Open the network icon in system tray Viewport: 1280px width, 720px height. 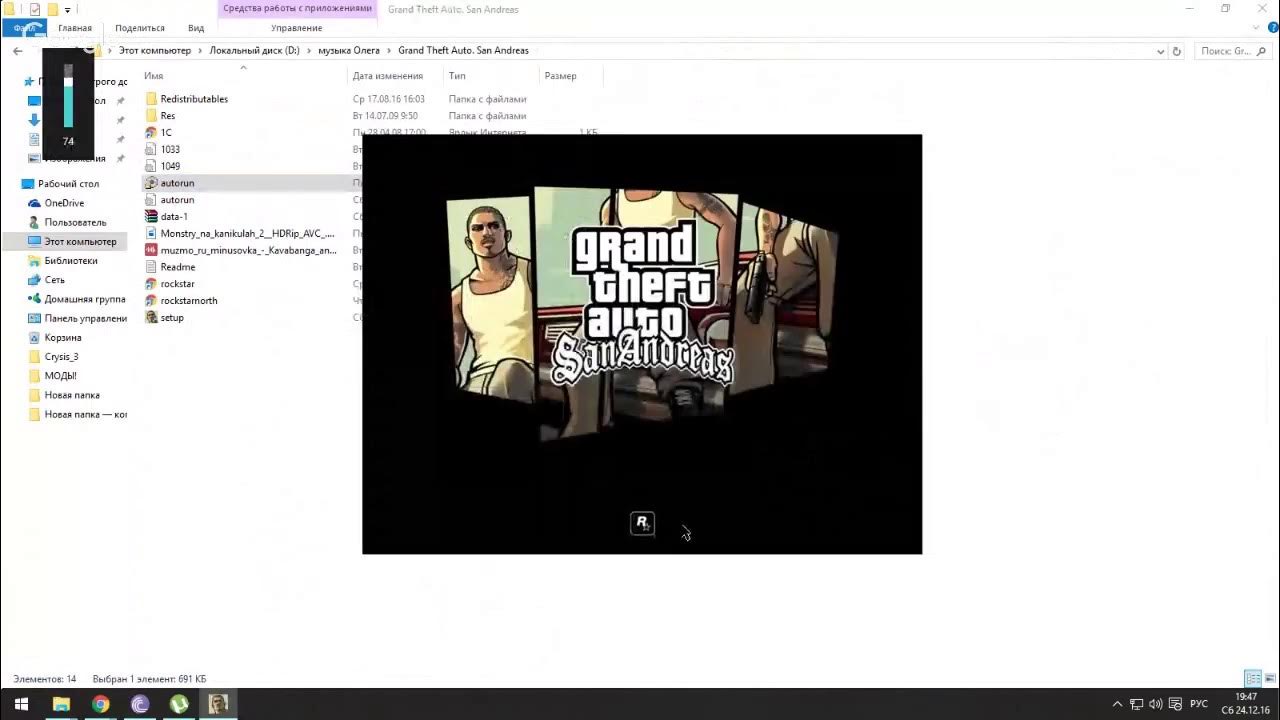pos(1137,704)
